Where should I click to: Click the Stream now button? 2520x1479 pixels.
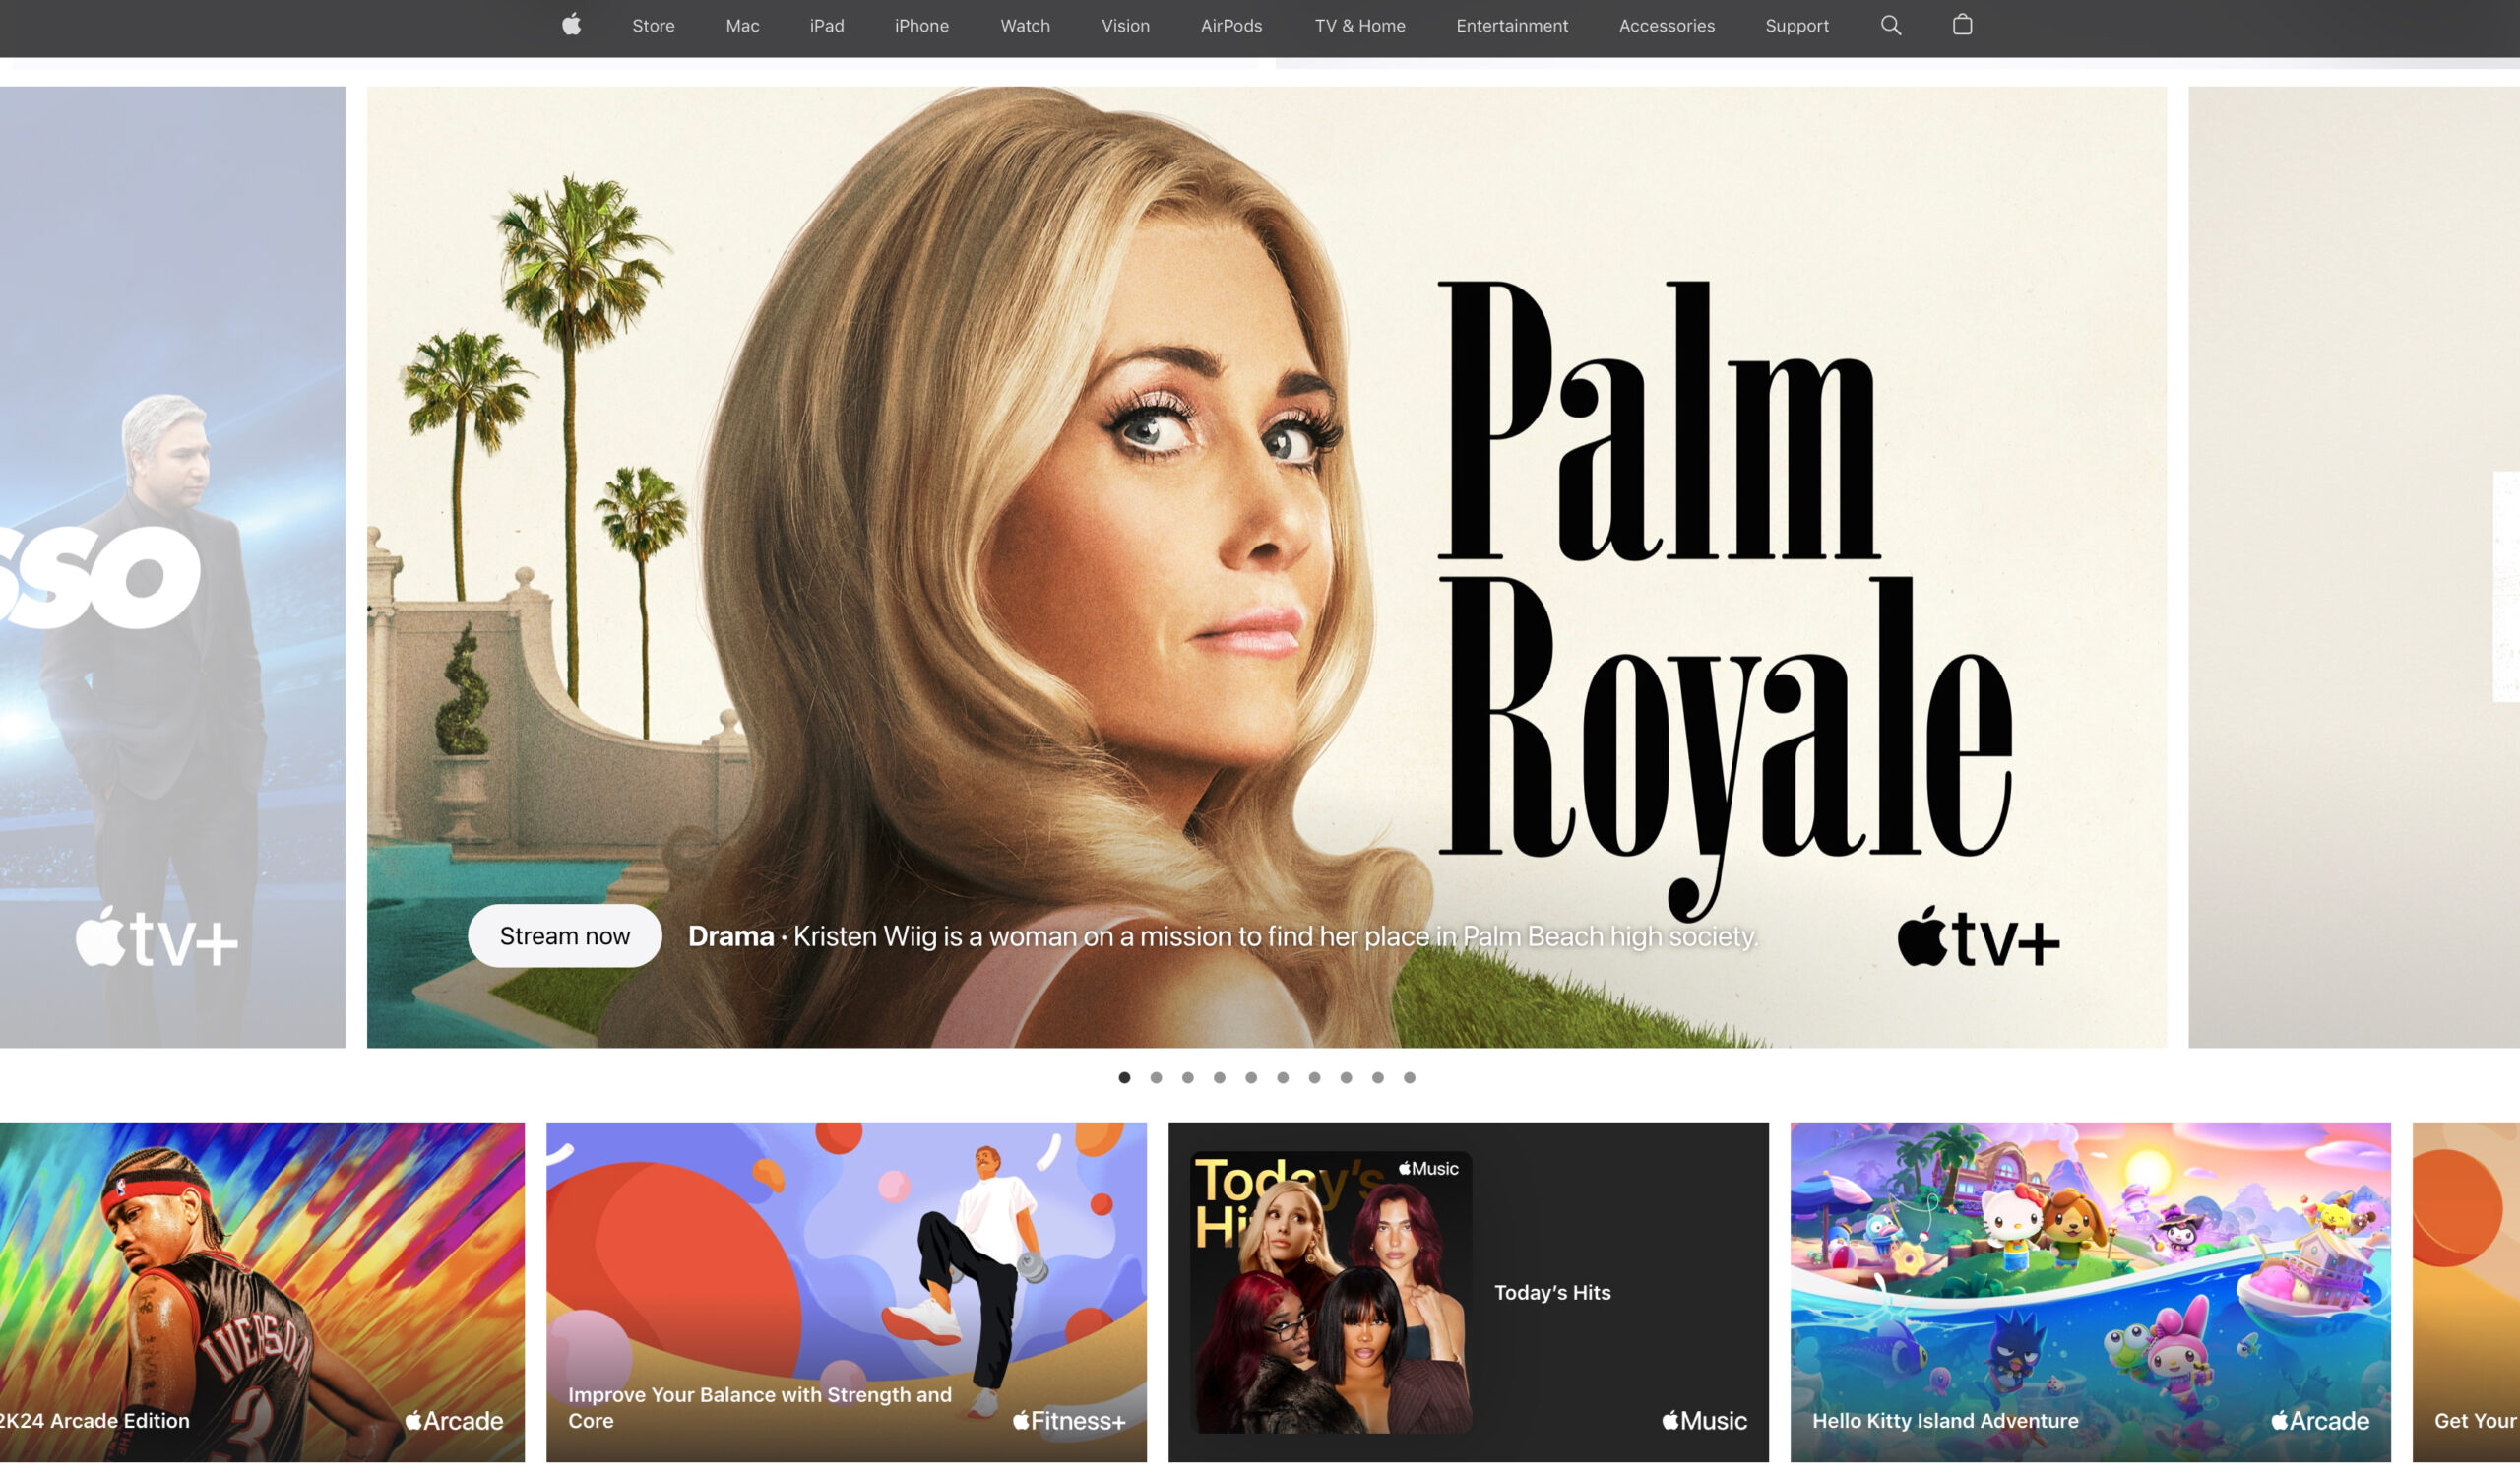[x=565, y=936]
